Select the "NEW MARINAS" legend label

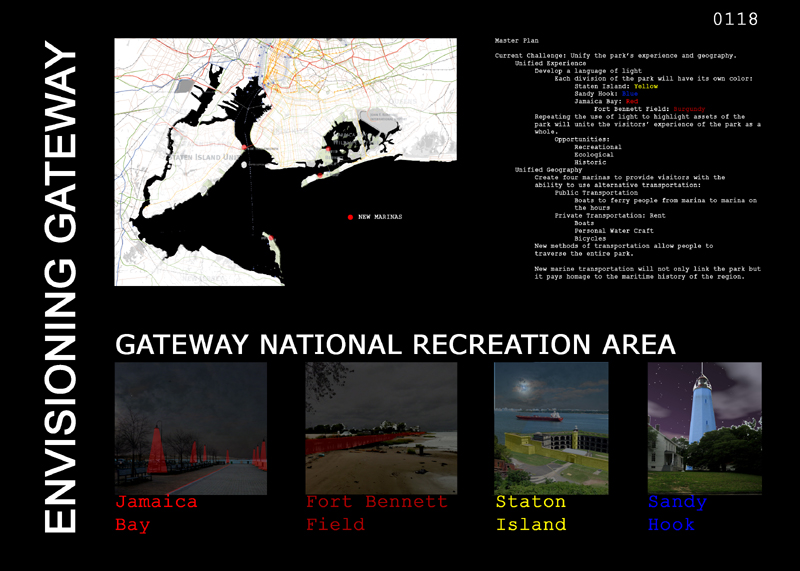click(380, 217)
